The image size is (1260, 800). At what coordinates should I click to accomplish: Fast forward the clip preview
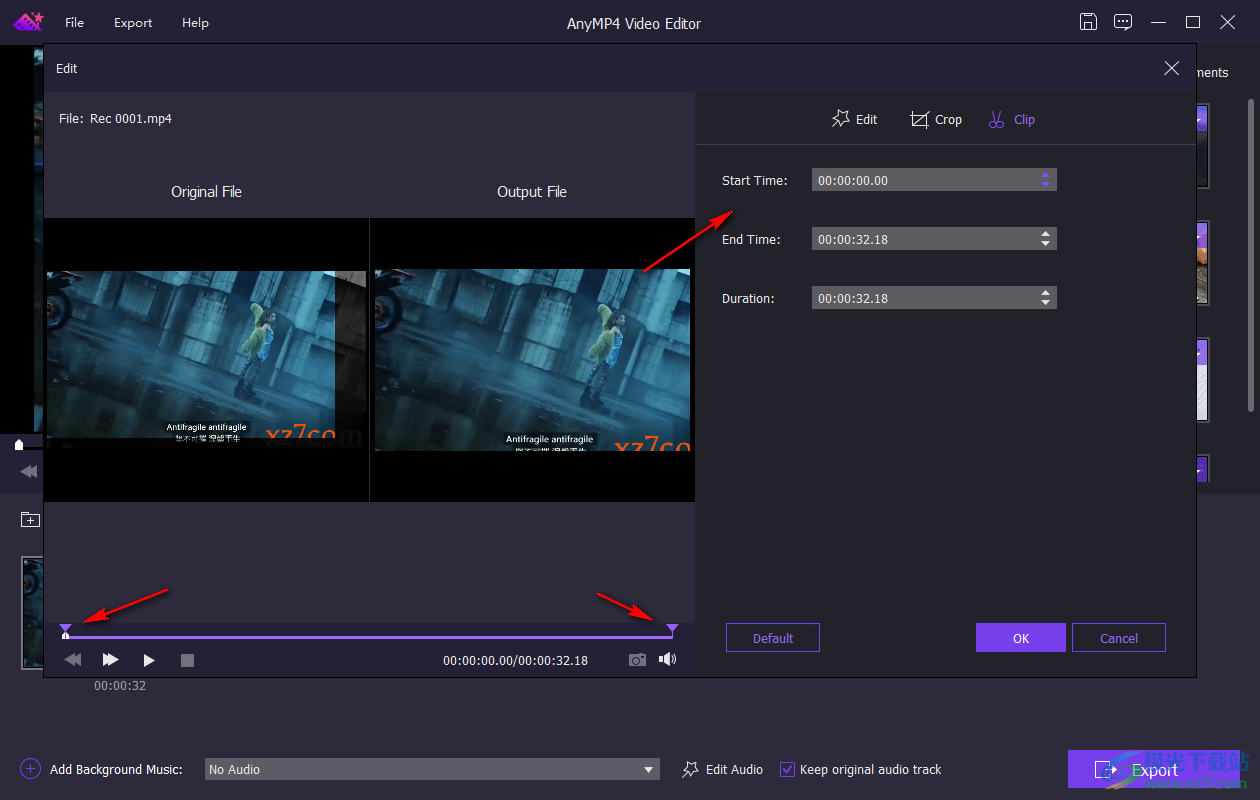coord(110,660)
